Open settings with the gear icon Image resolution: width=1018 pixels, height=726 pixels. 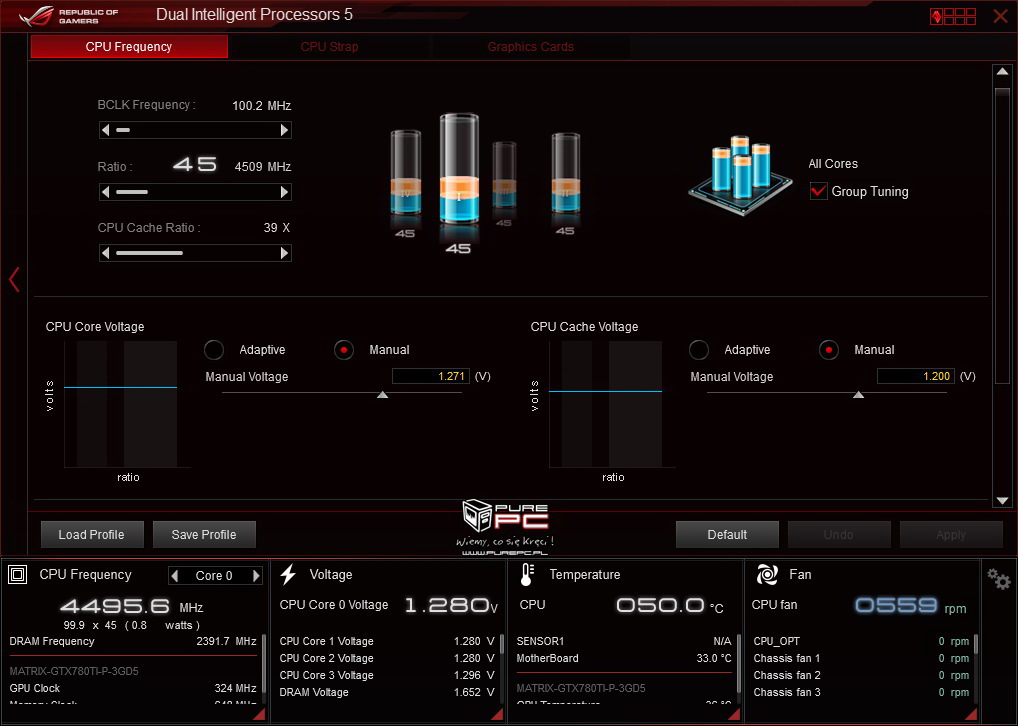tap(998, 579)
